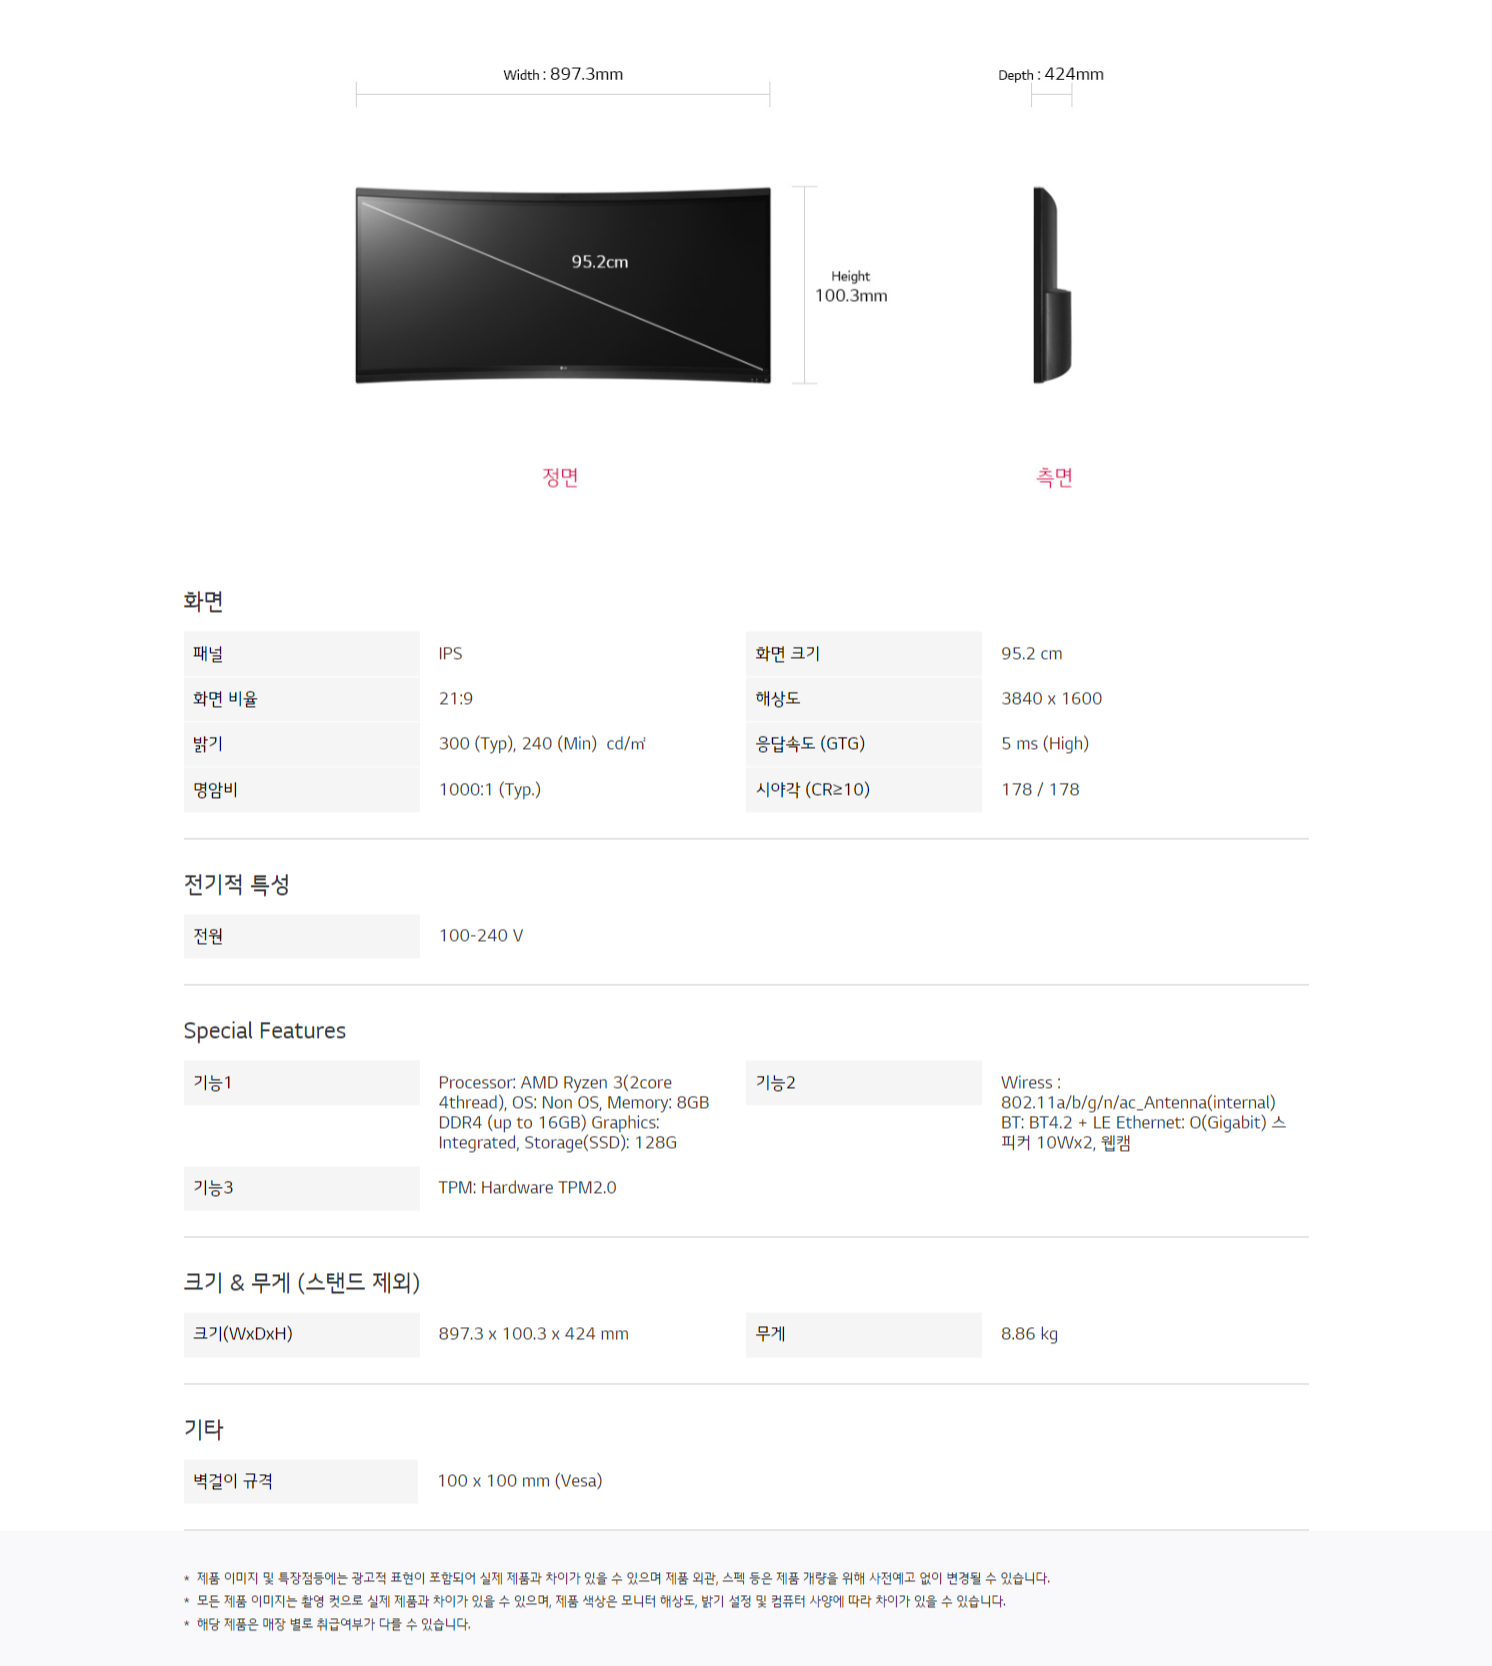This screenshot has width=1492, height=1666.
Task: Select the 측면 side view label
Action: (1054, 477)
